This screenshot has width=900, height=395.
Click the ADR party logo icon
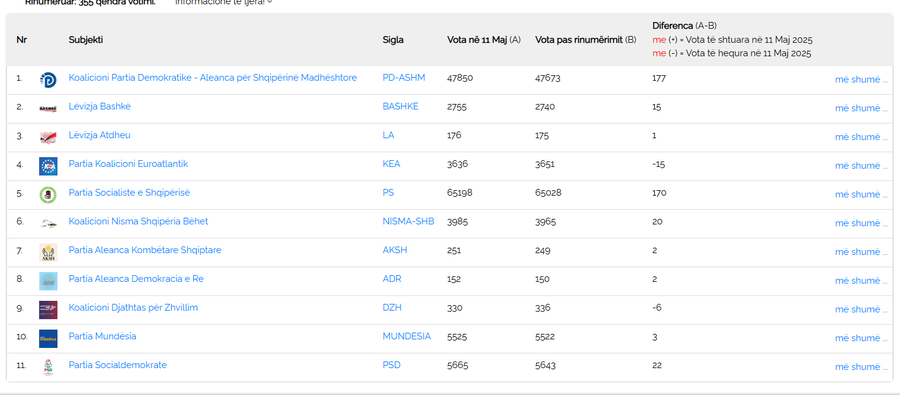point(48,281)
